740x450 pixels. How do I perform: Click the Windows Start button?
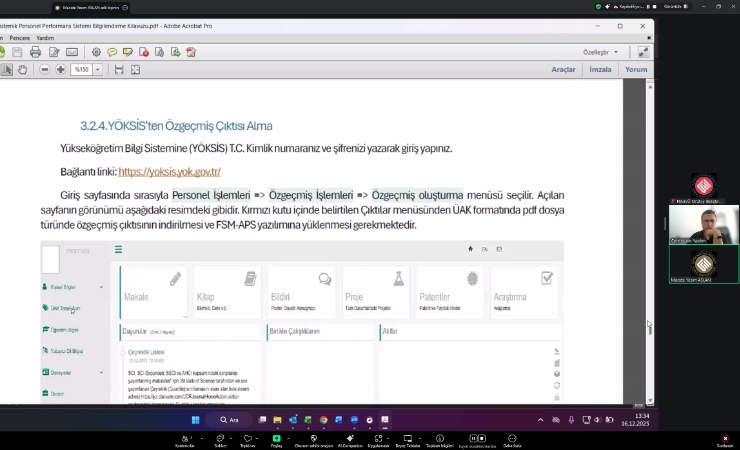(x=195, y=419)
